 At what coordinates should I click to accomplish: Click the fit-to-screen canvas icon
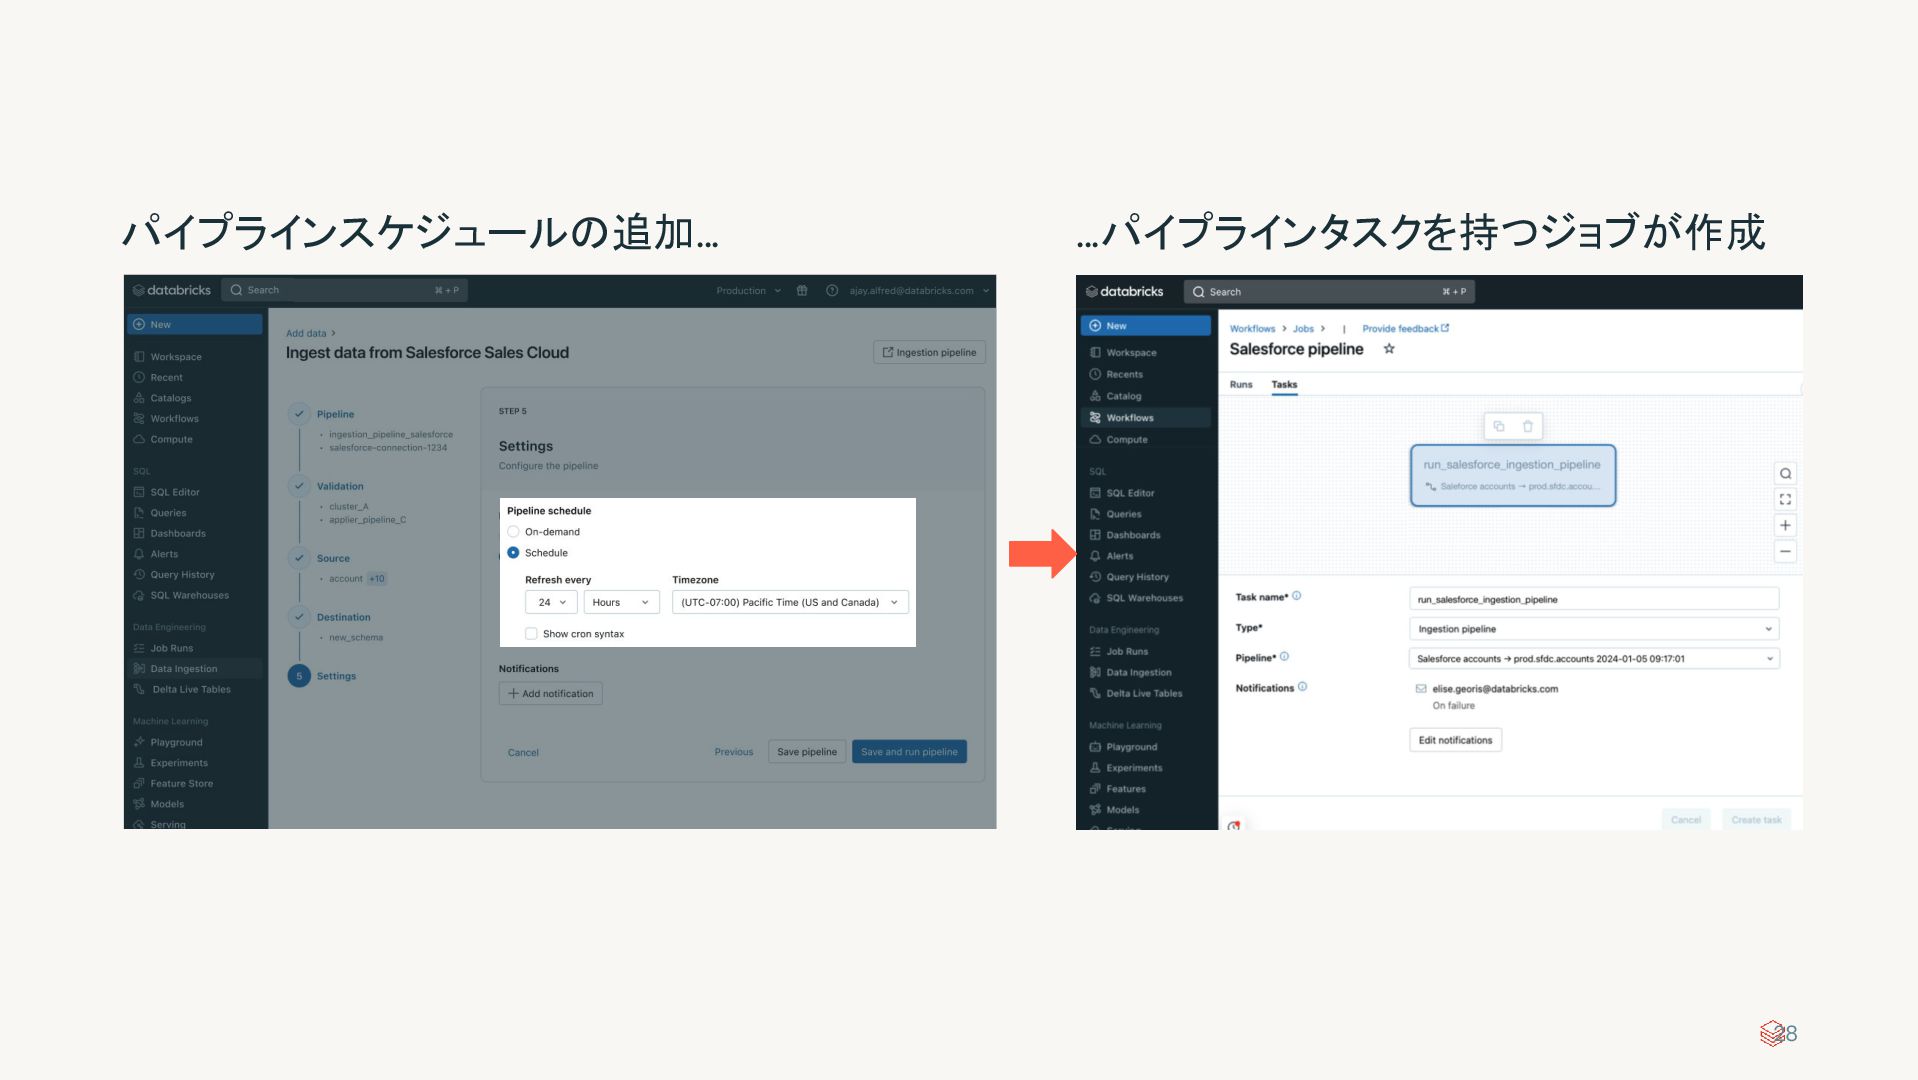point(1785,499)
